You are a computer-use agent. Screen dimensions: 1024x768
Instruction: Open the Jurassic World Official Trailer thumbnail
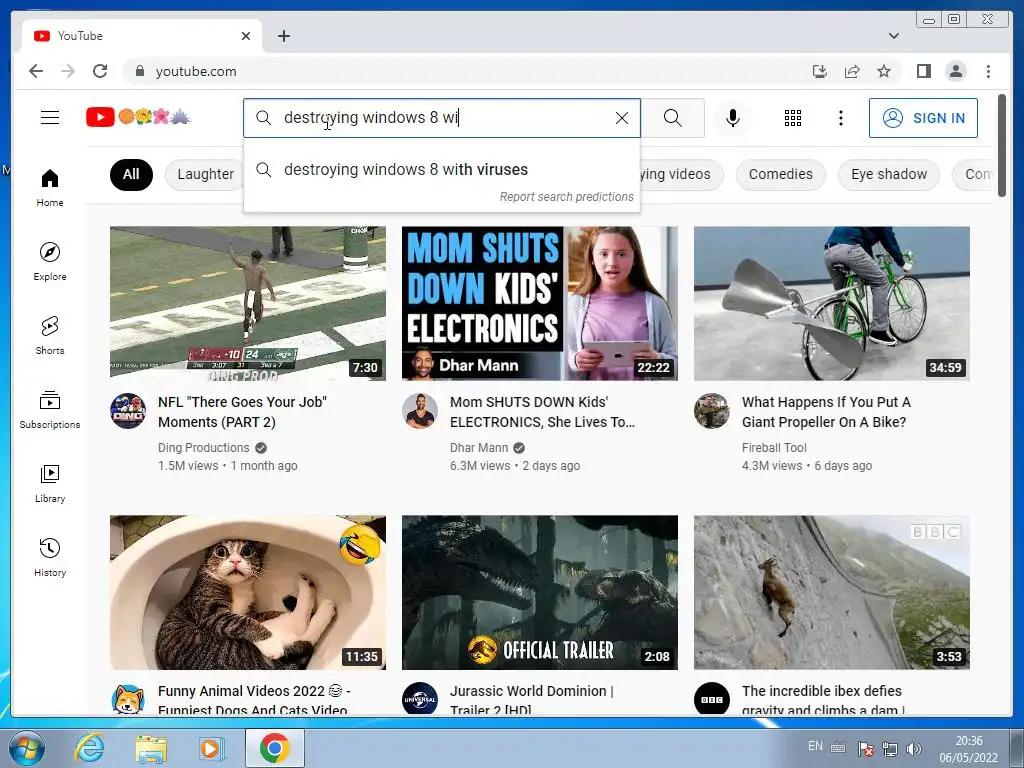pos(539,592)
